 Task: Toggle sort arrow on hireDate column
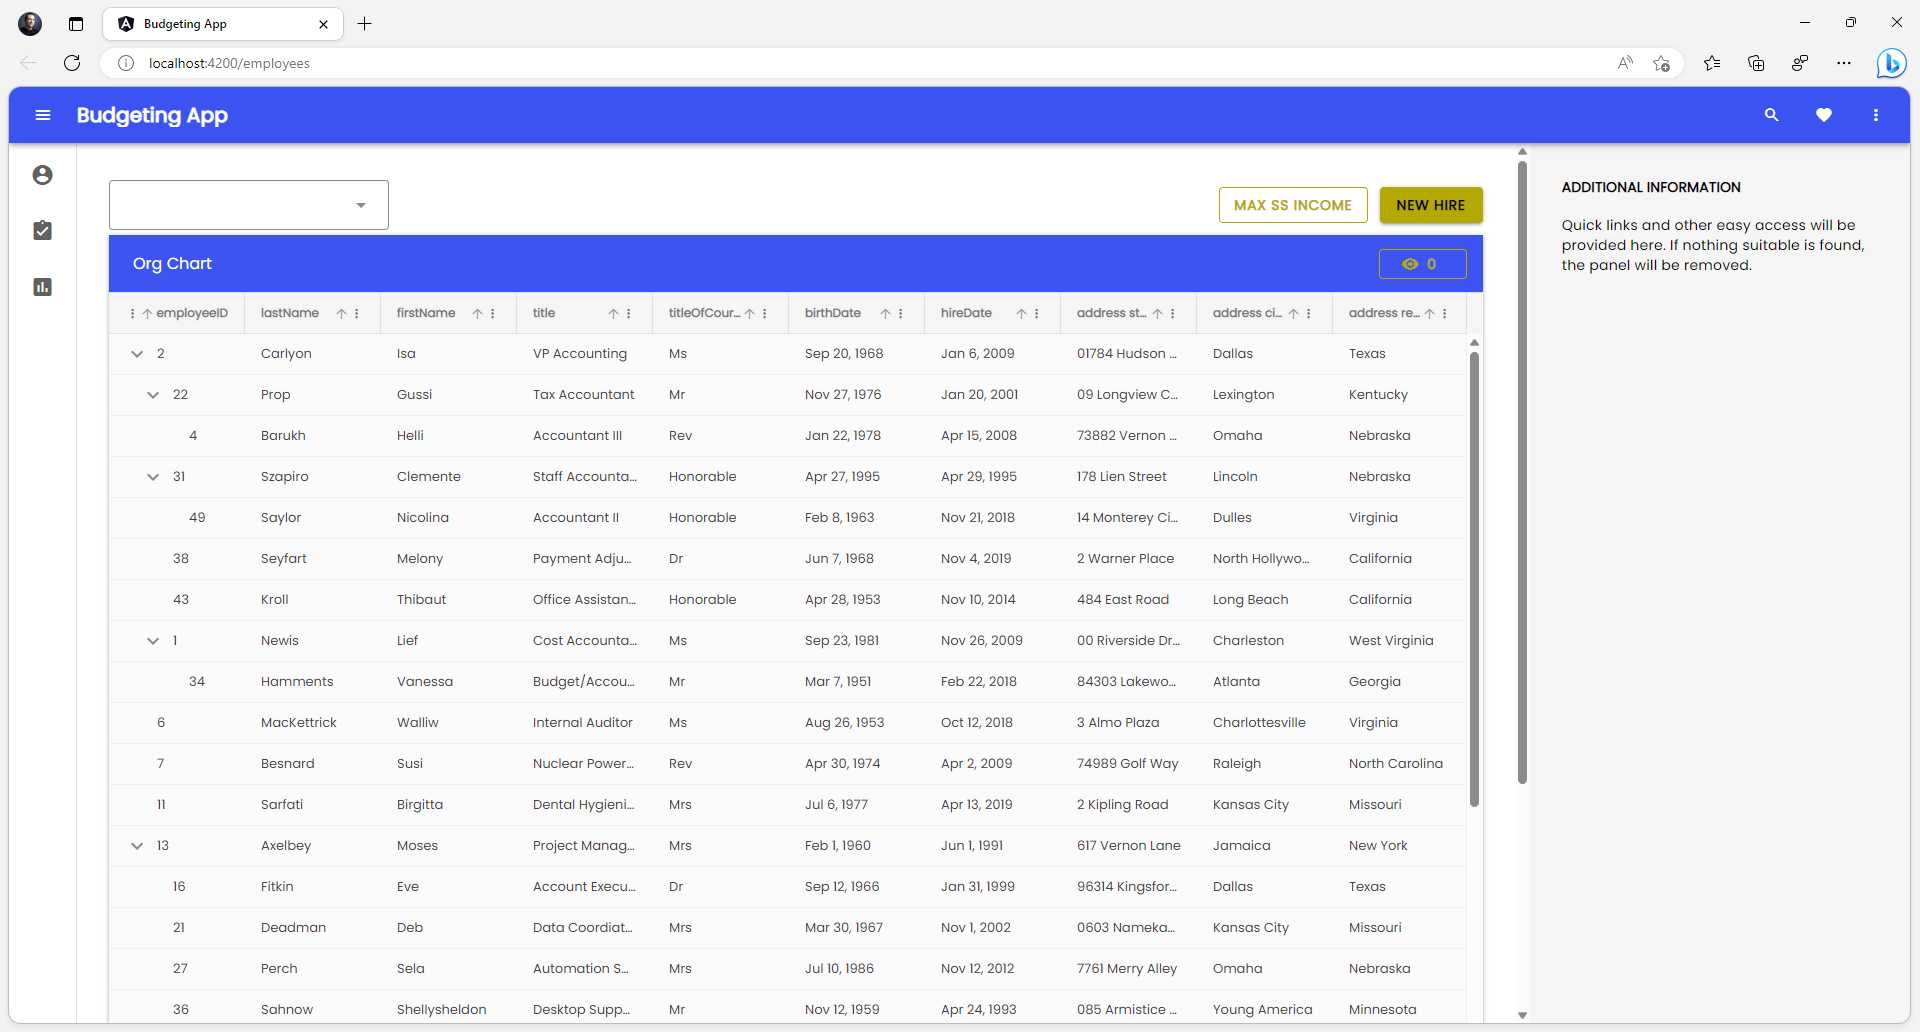(x=1021, y=314)
